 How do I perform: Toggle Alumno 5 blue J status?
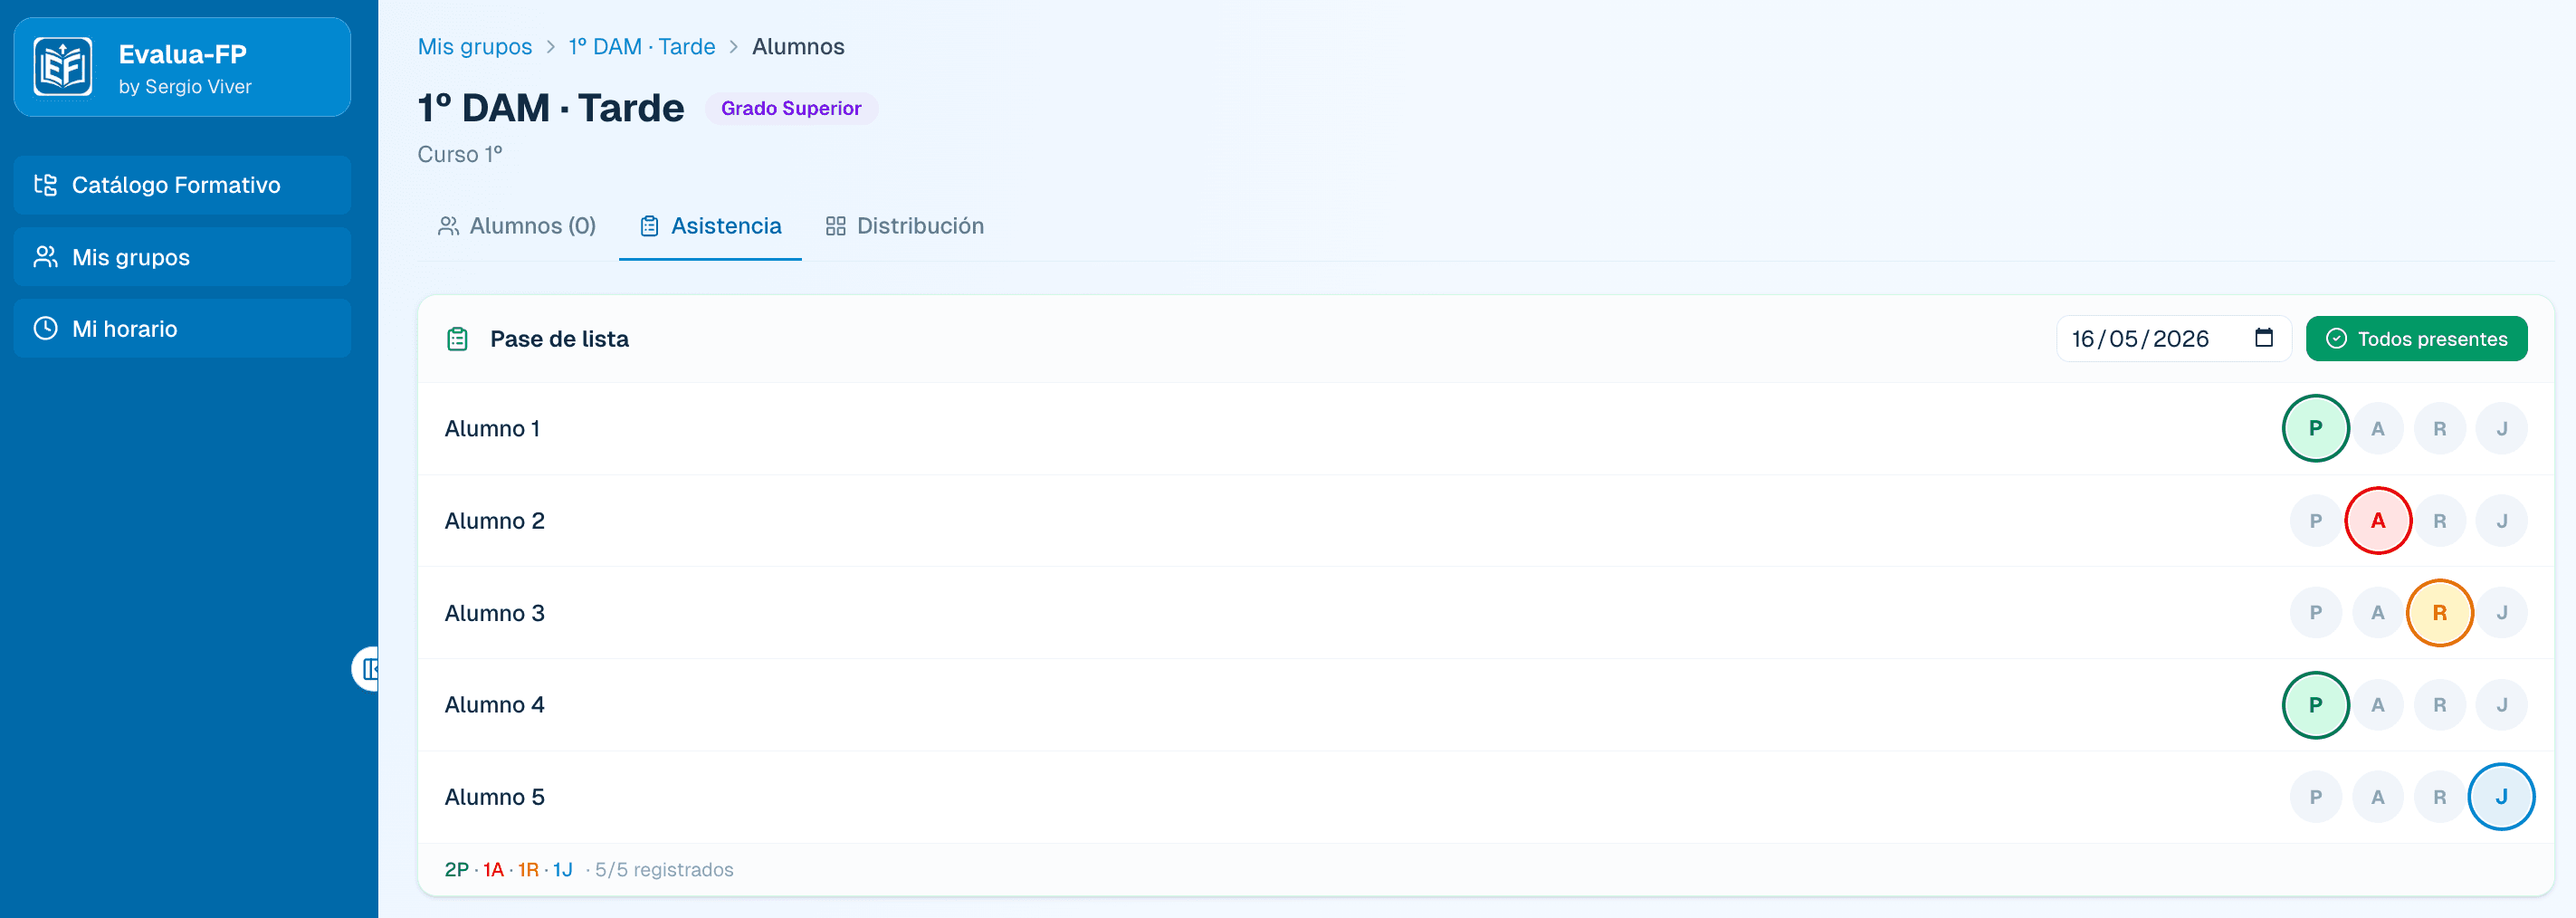2501,797
